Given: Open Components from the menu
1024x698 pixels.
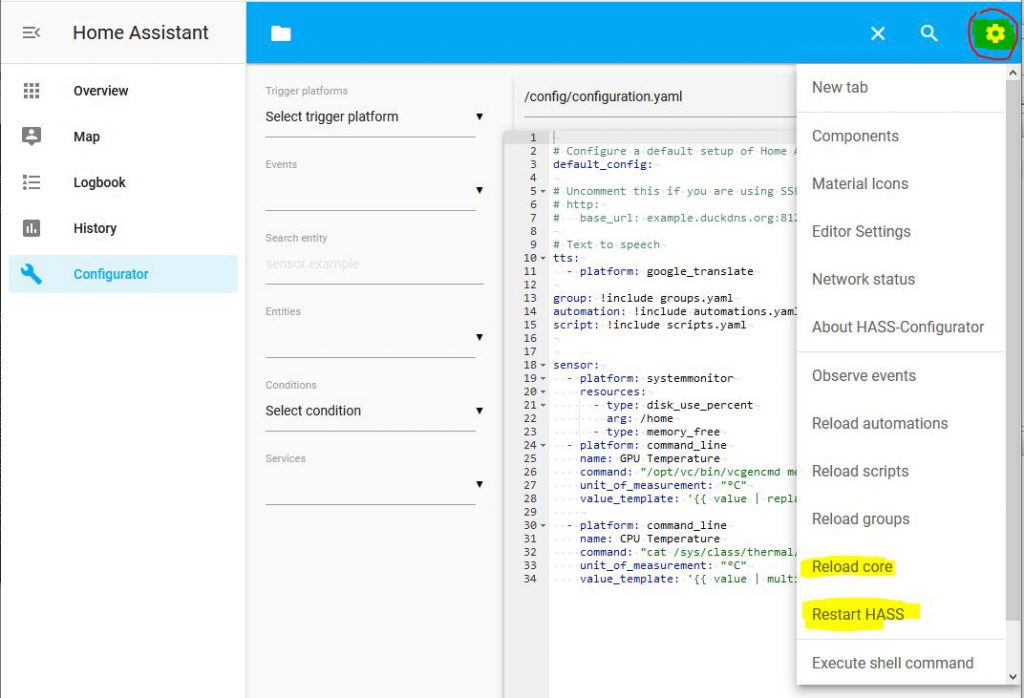Looking at the screenshot, I should pyautogui.click(x=901, y=136).
